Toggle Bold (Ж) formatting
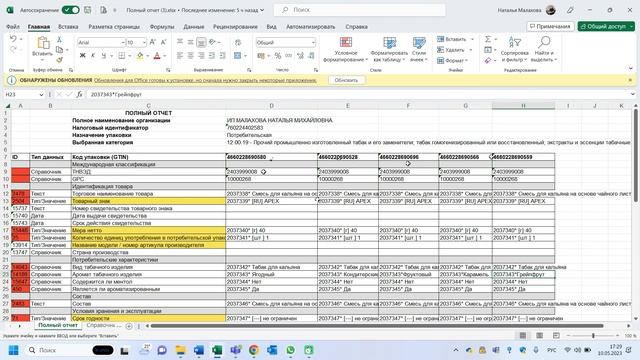 [x=82, y=56]
